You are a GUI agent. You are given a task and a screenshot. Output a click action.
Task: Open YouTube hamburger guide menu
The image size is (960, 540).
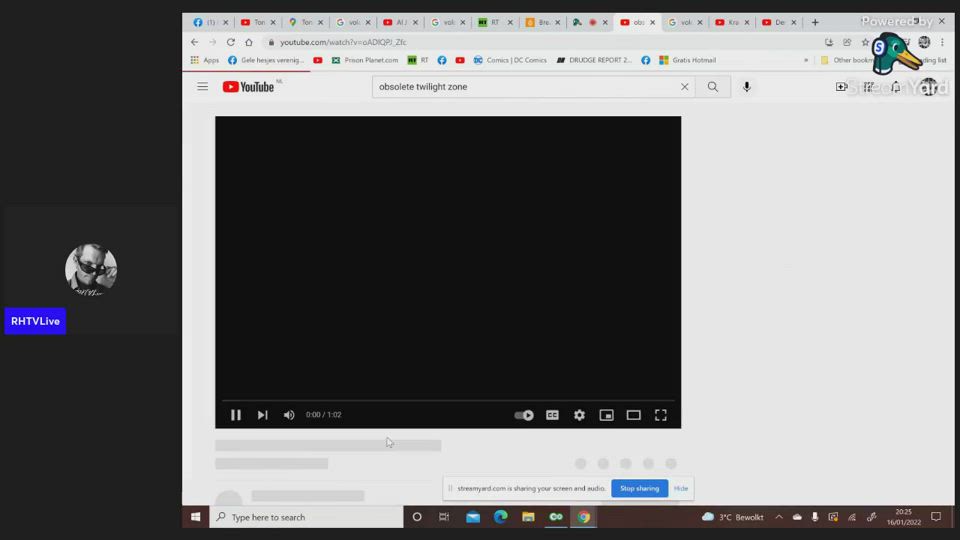coord(202,87)
